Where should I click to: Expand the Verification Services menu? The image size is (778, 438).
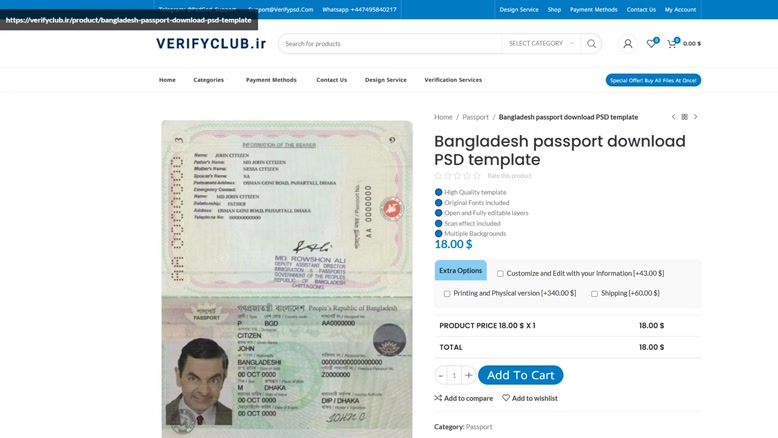(454, 80)
